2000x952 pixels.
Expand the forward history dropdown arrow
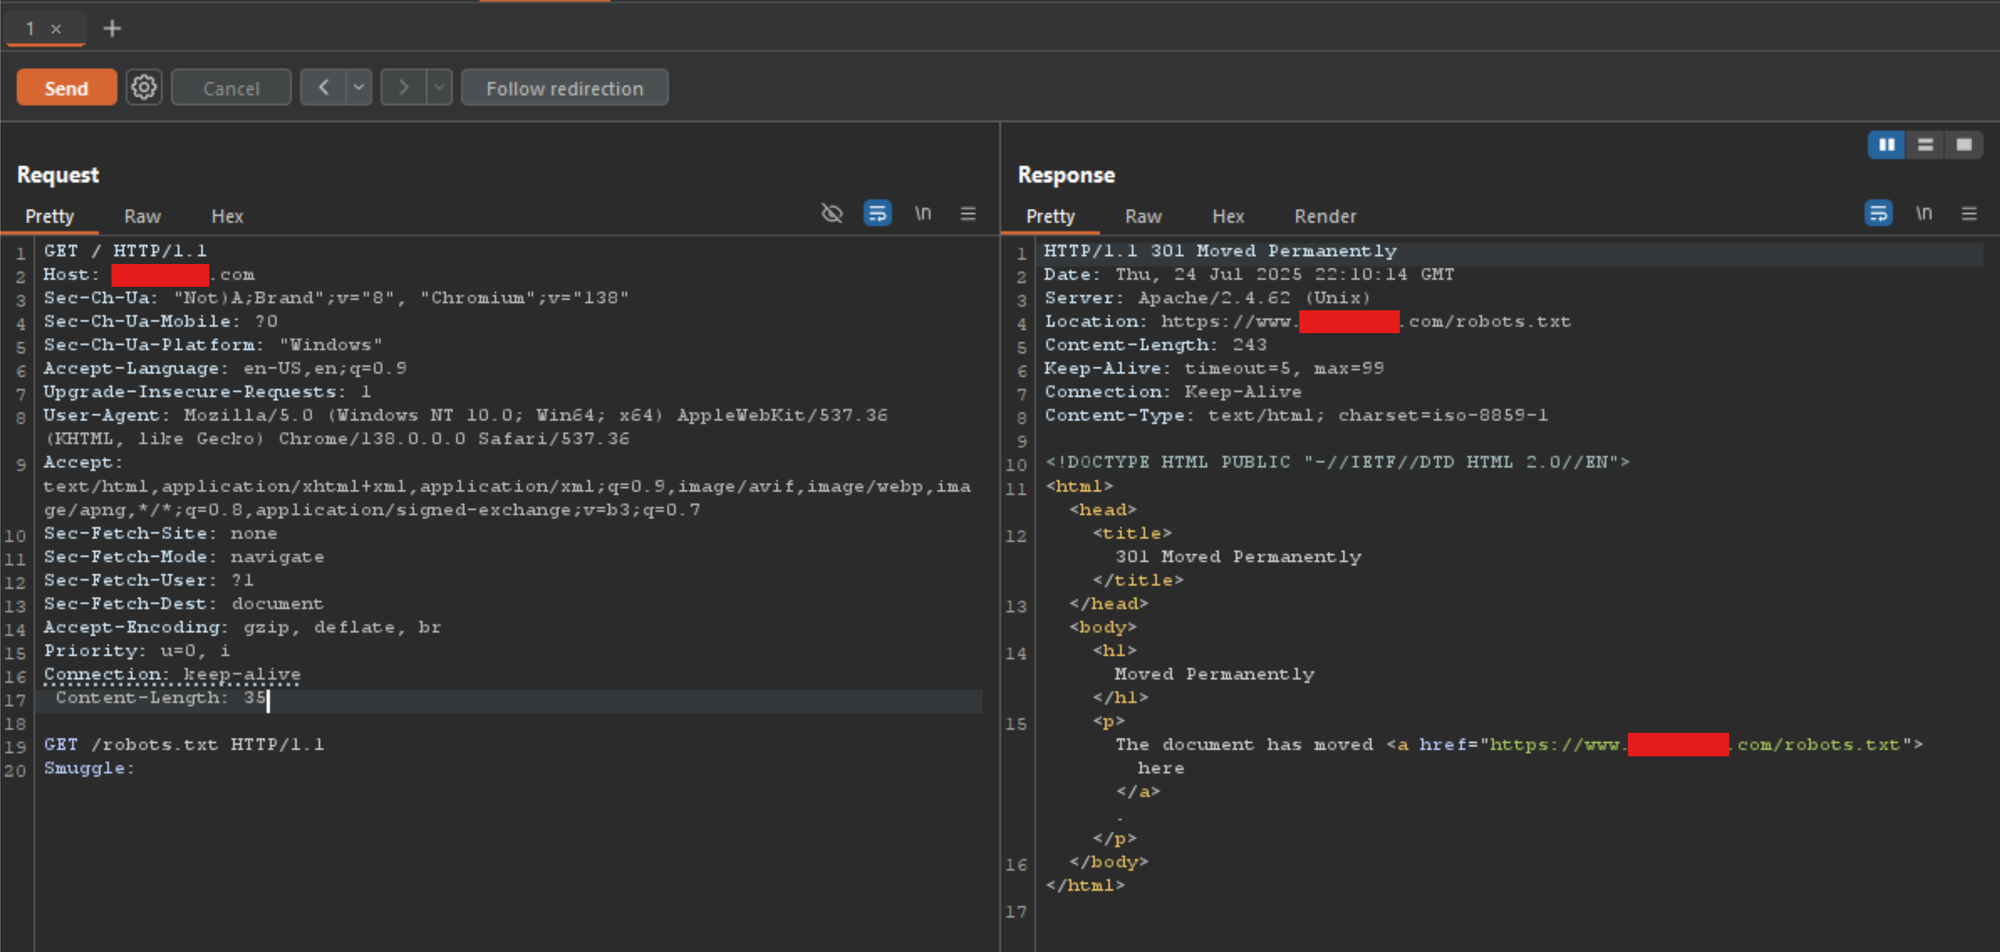click(x=439, y=88)
